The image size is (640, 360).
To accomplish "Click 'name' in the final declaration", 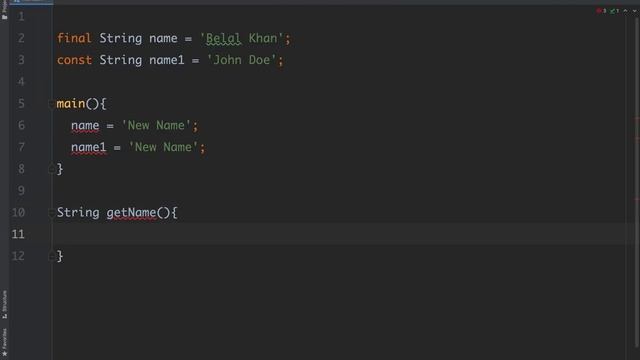I will [163, 38].
